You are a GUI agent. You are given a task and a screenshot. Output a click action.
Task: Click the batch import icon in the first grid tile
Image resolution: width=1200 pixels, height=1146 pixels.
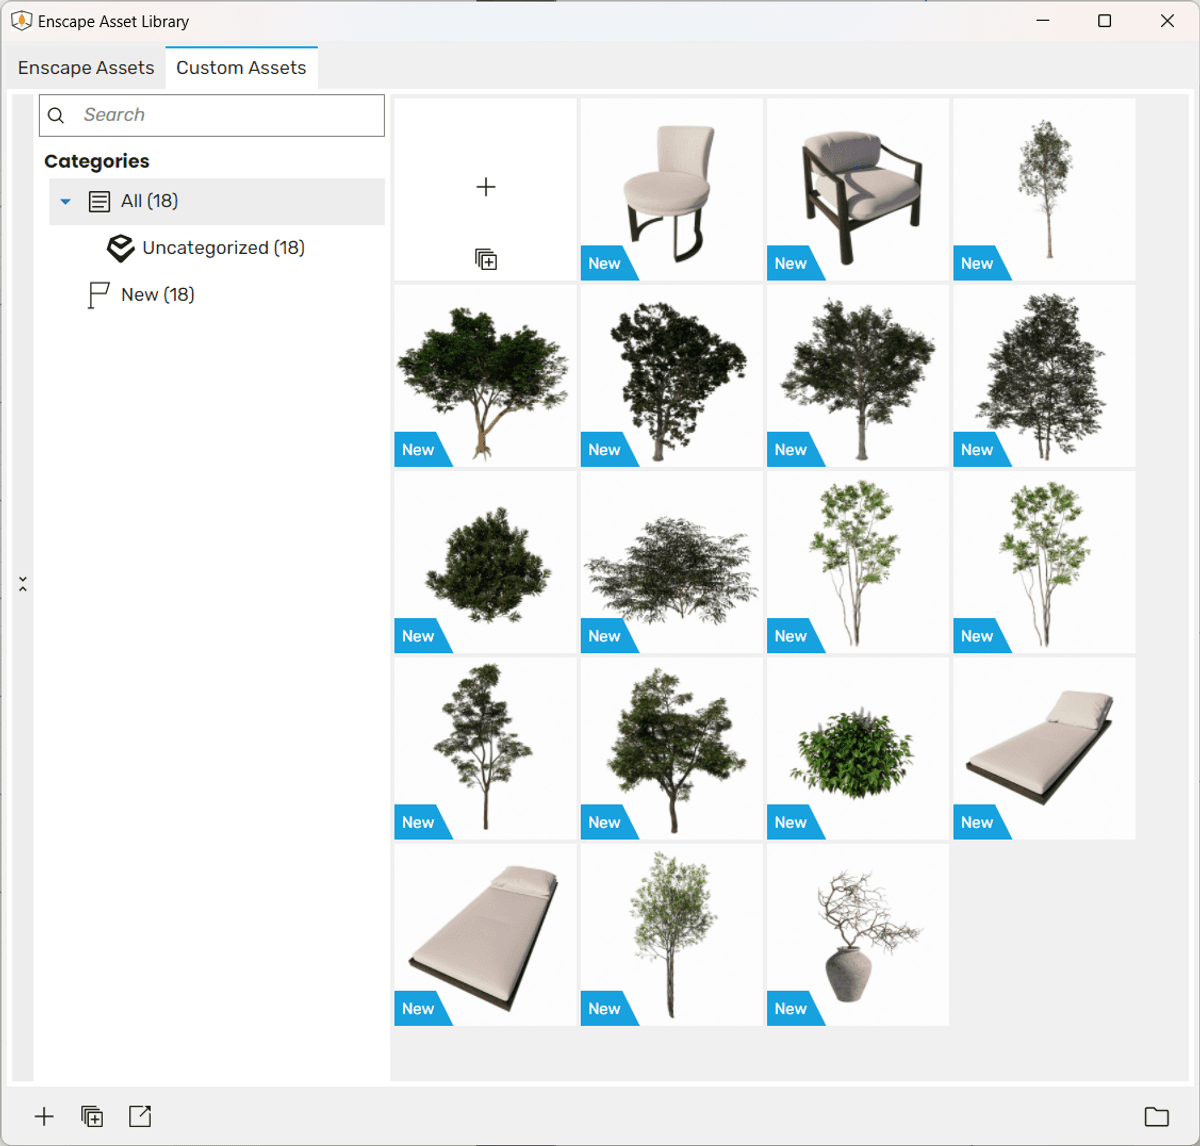coord(486,260)
